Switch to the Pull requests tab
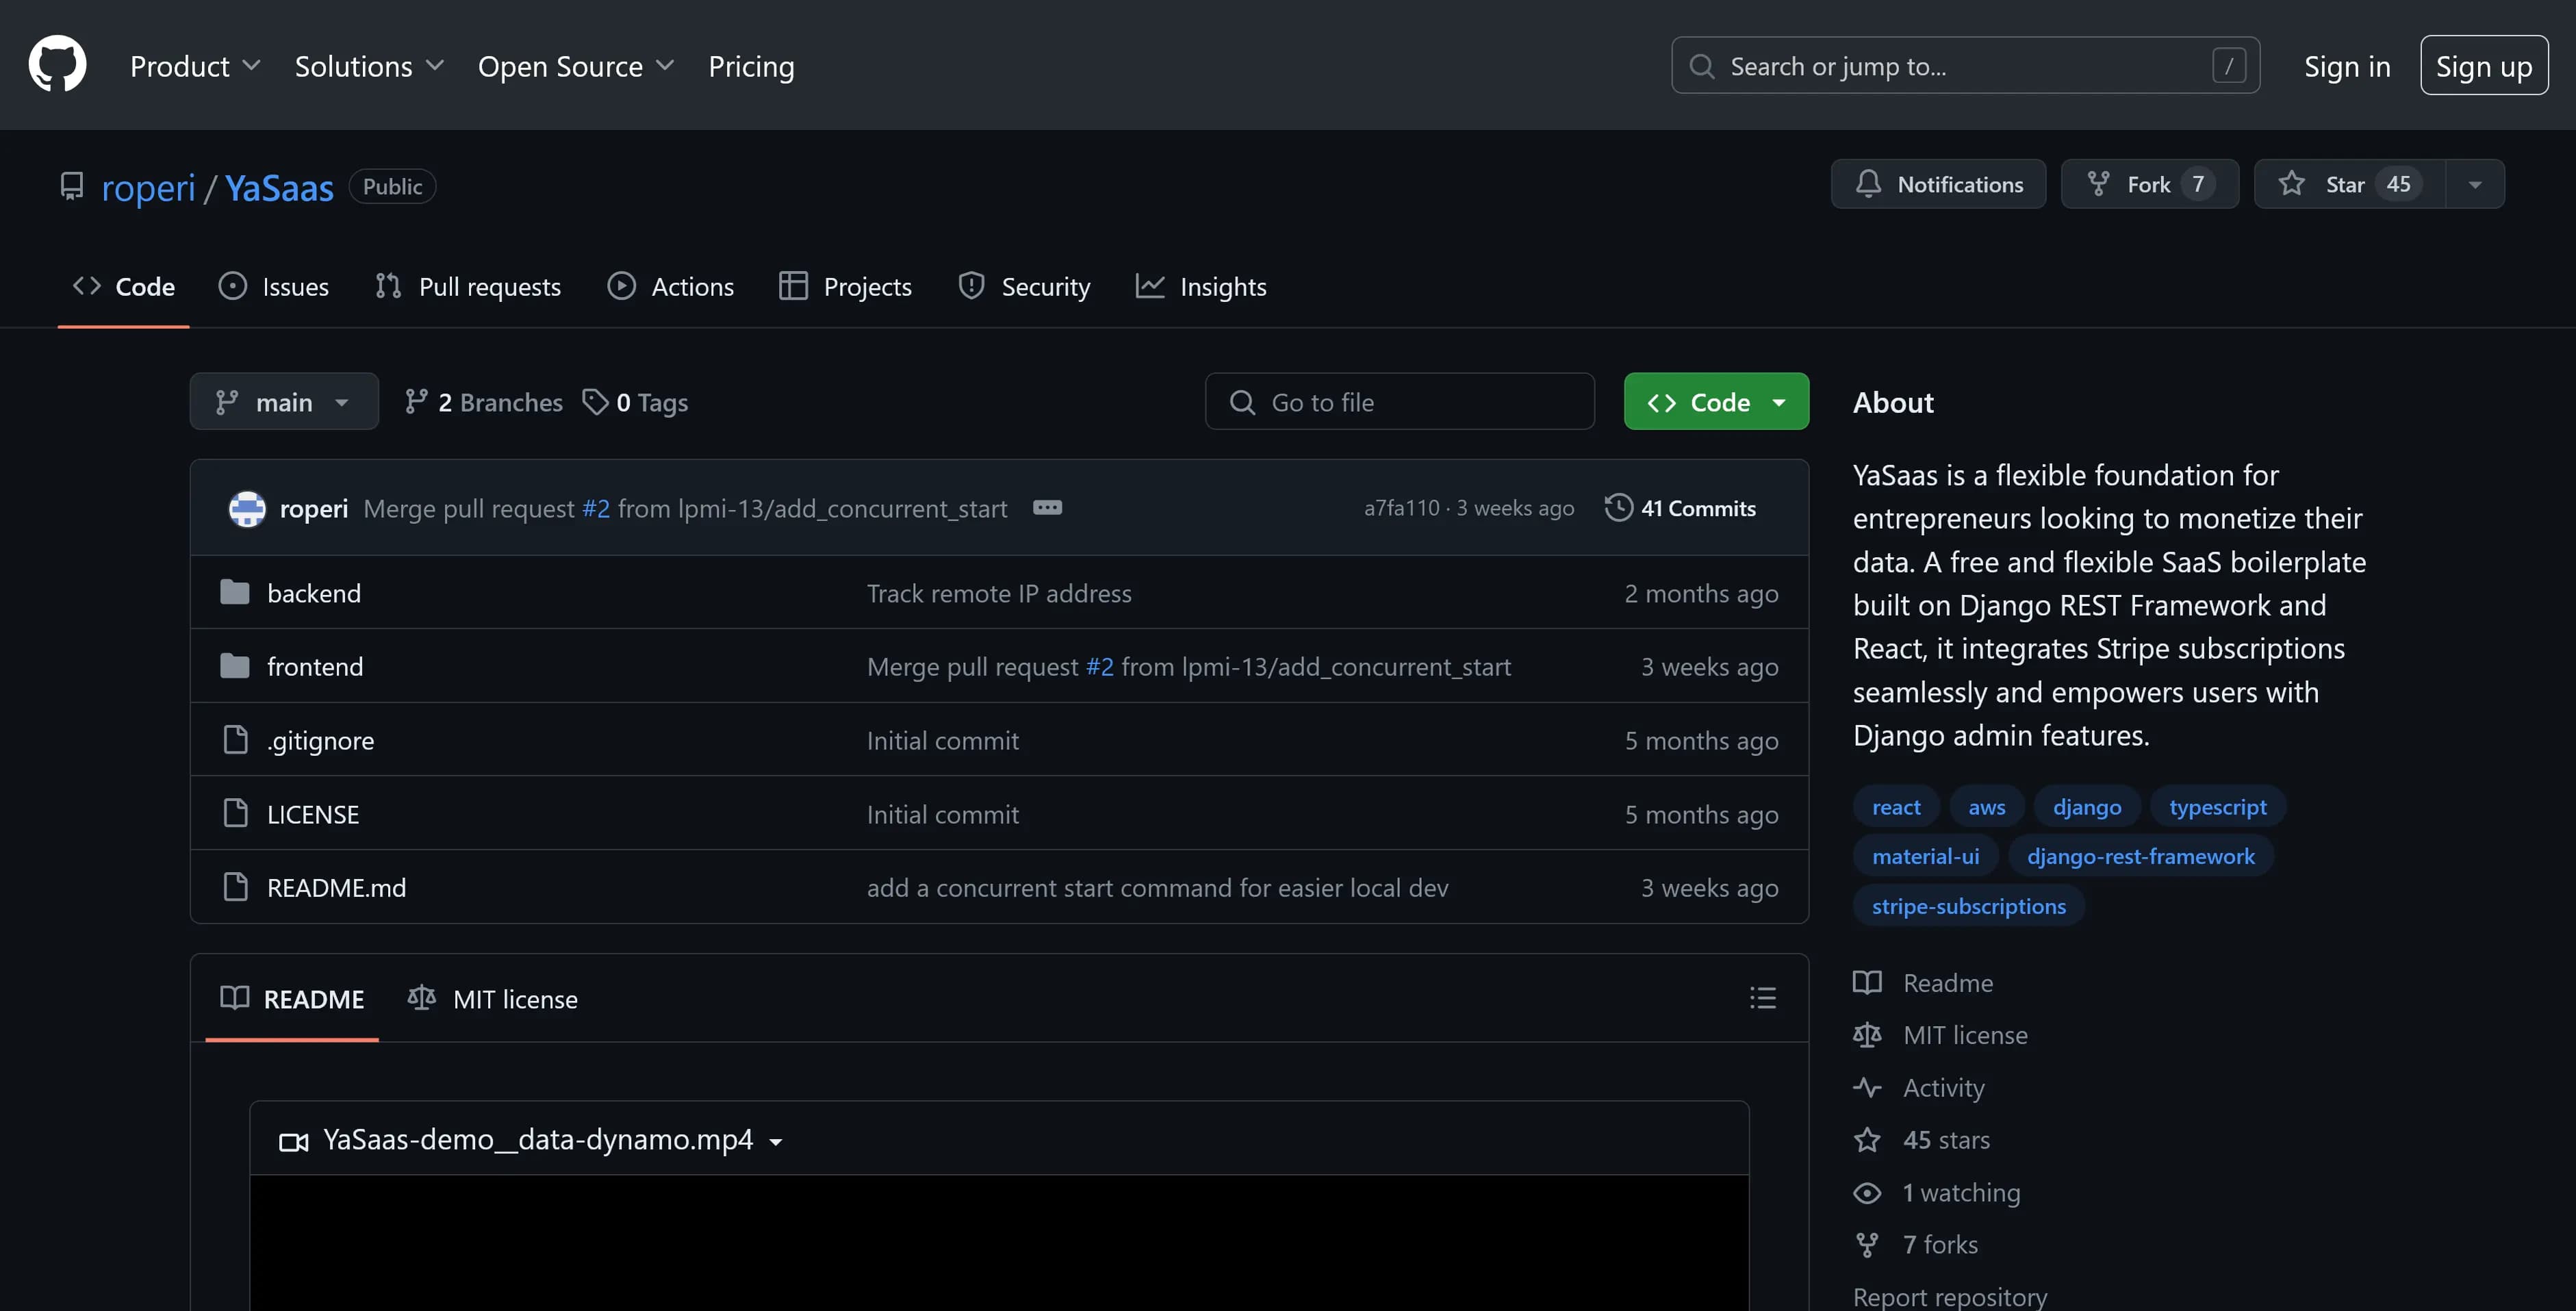 pyautogui.click(x=467, y=286)
